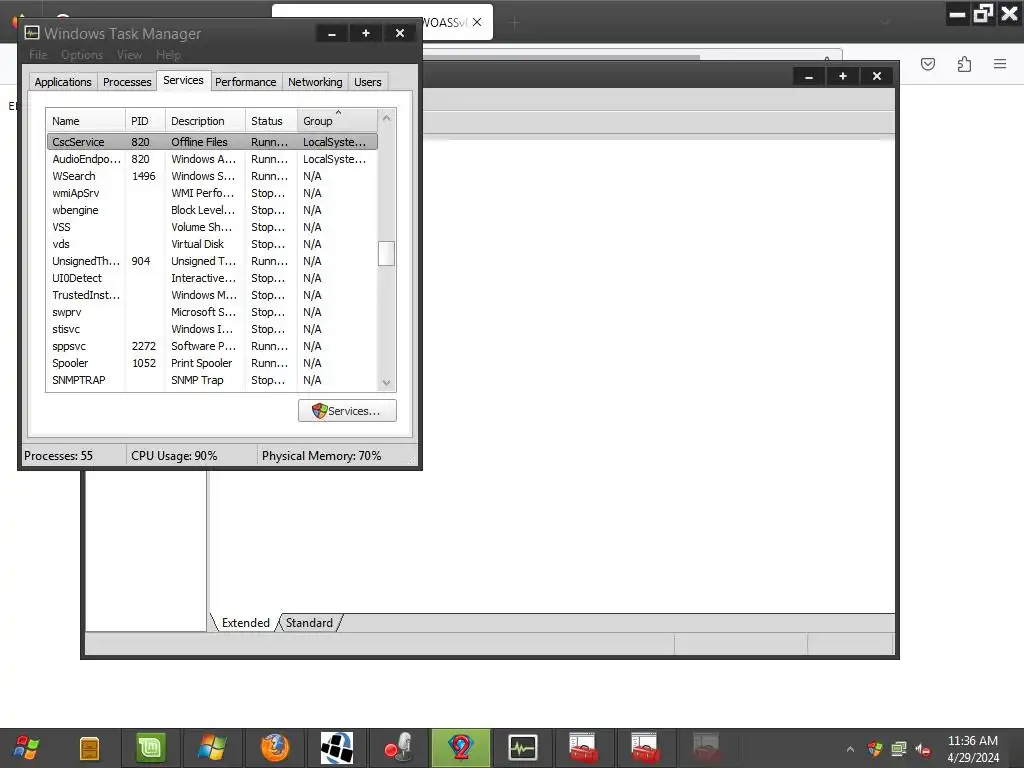Image resolution: width=1024 pixels, height=768 pixels.
Task: Select the CscService row
Action: [212, 142]
